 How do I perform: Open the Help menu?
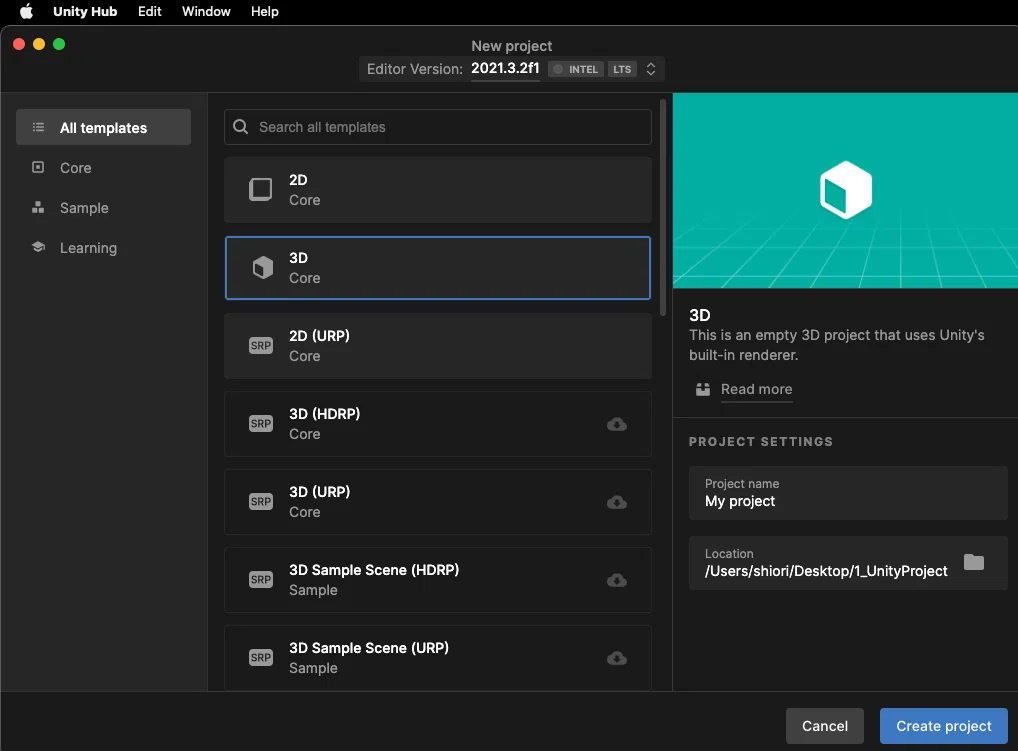[x=265, y=12]
